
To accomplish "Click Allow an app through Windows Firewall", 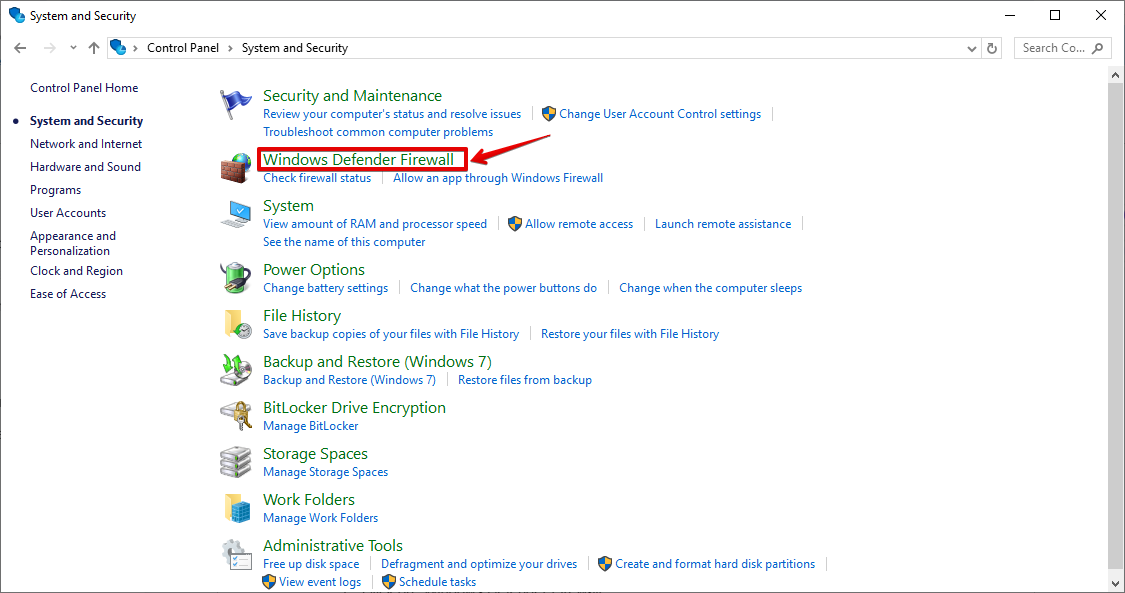I will click(498, 178).
